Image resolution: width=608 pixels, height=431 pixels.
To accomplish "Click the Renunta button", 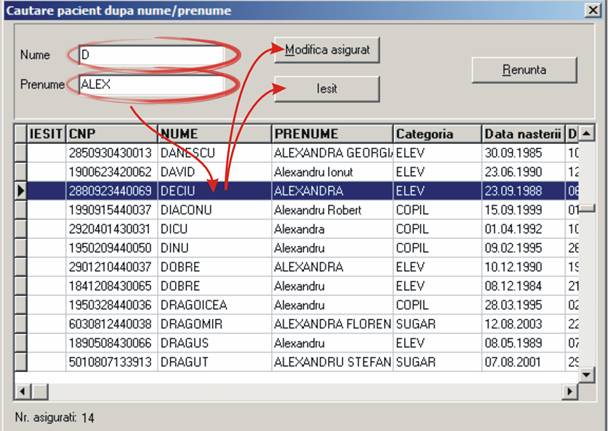I will [524, 70].
